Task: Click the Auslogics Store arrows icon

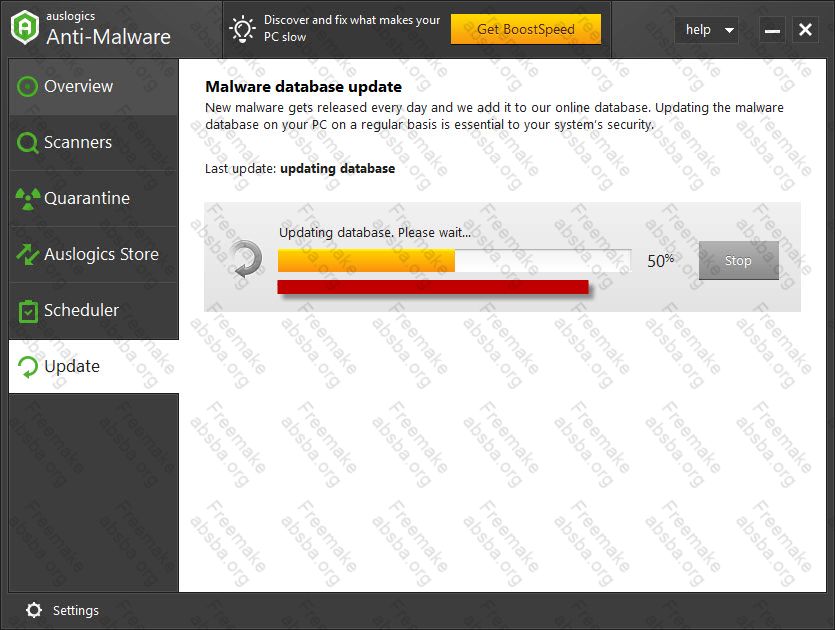Action: 28,254
